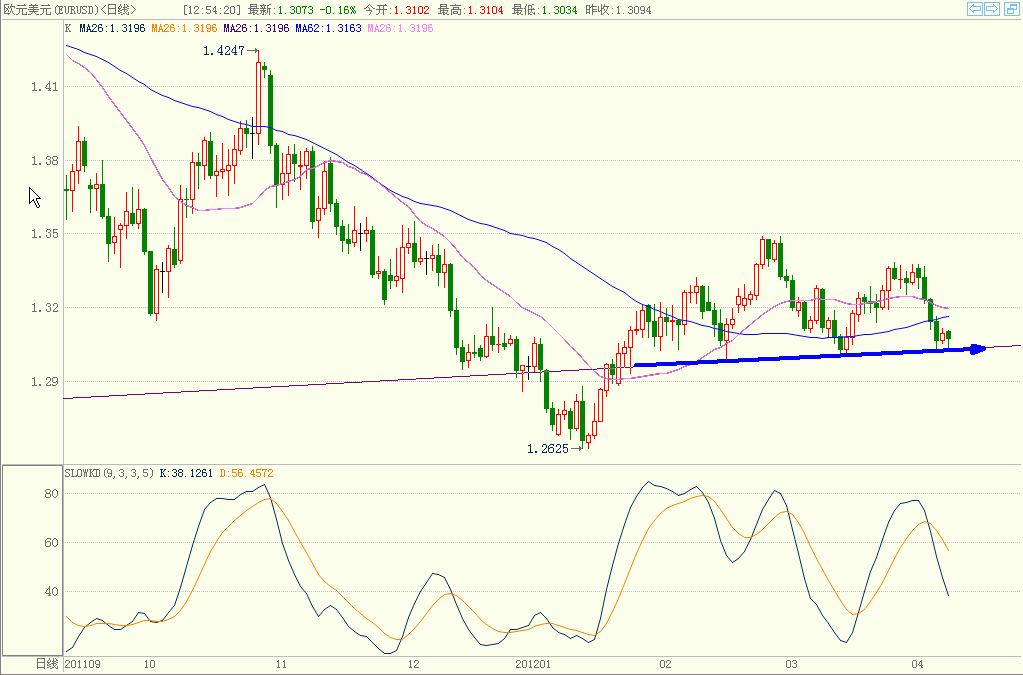Click the 04 month date axis label
This screenshot has height=675, width=1023.
917,665
